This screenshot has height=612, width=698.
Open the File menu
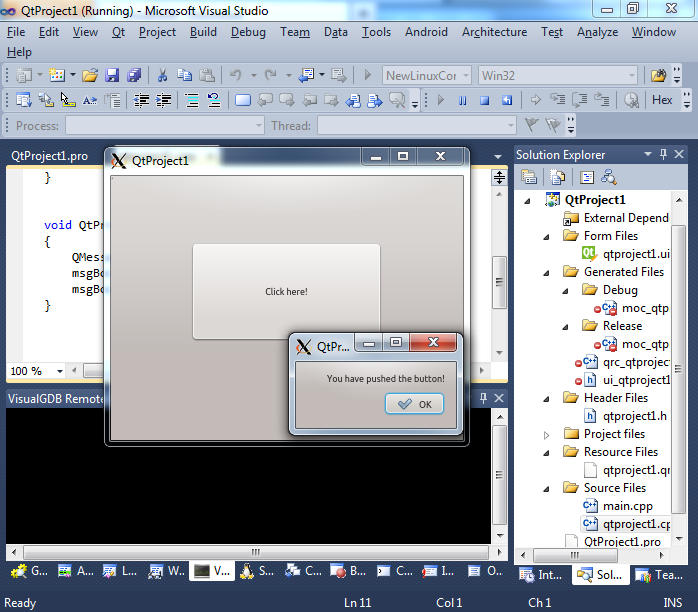(16, 32)
